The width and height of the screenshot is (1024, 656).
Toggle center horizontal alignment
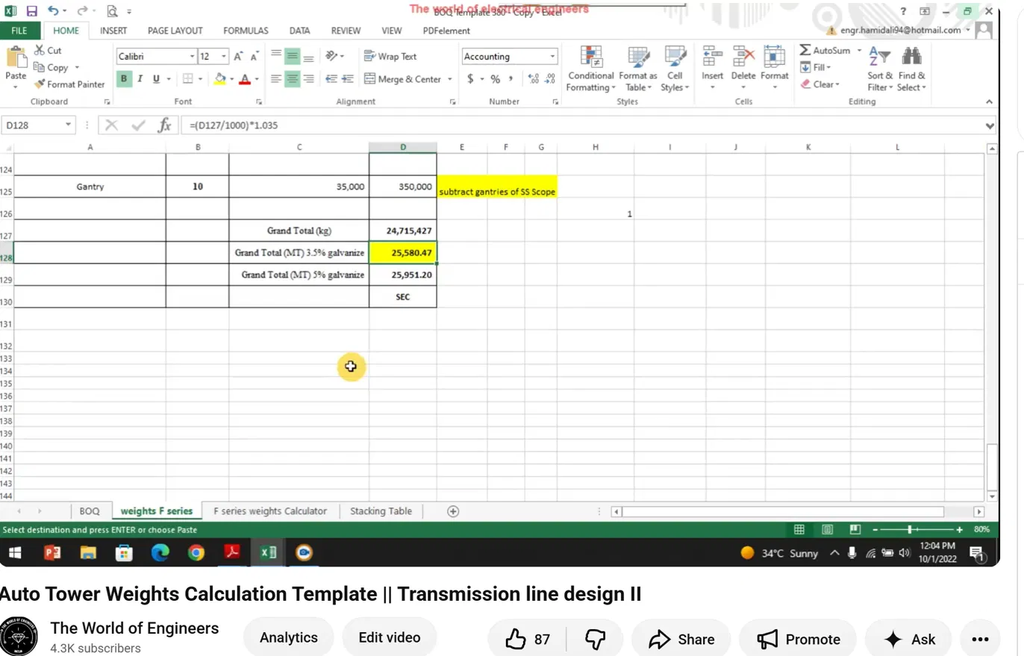pyautogui.click(x=293, y=79)
